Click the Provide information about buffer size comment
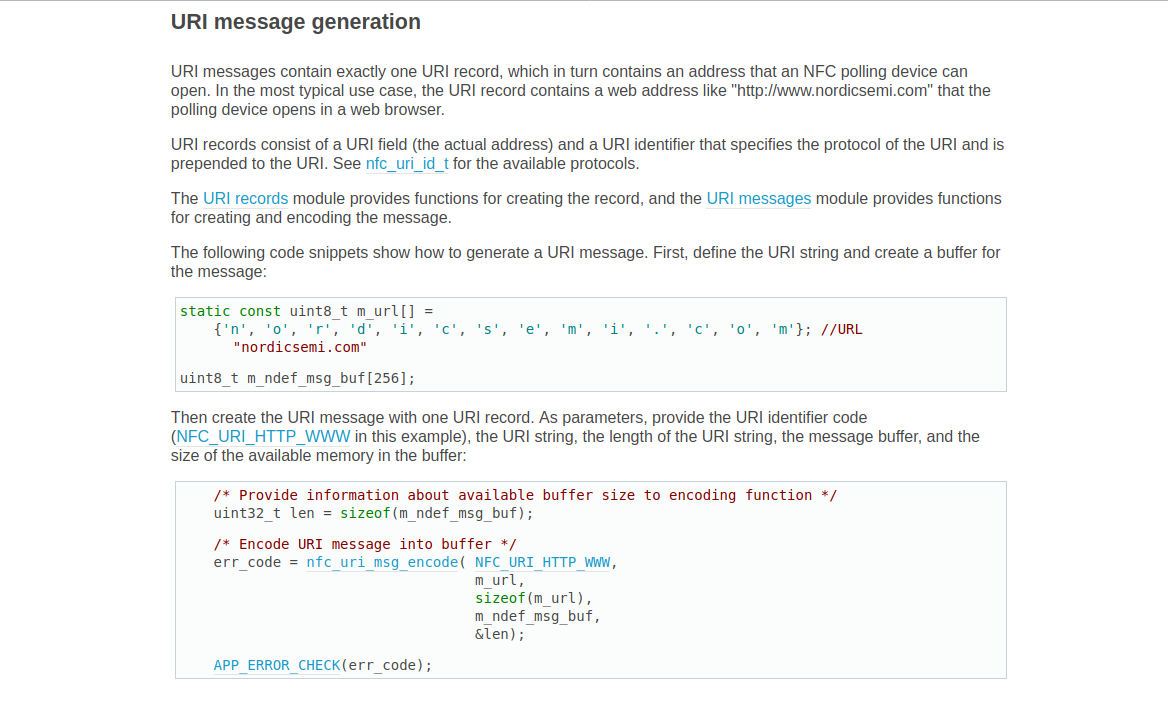 tap(525, 495)
